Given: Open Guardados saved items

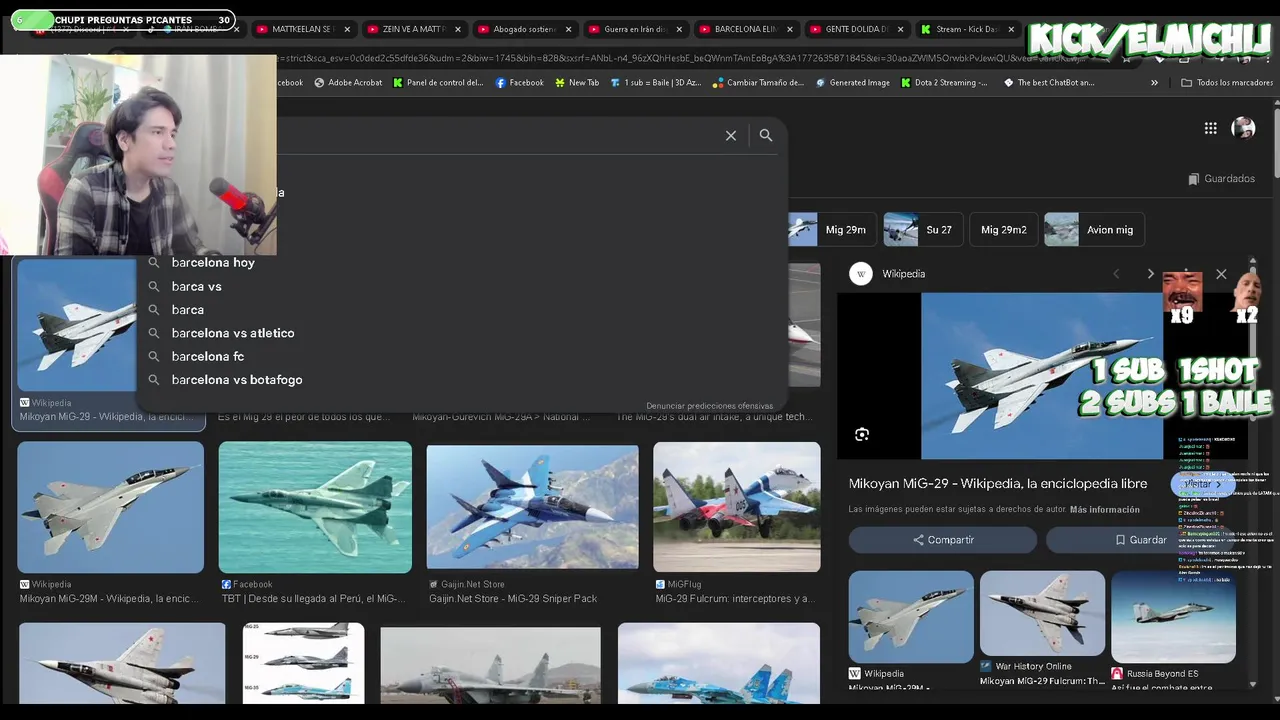Looking at the screenshot, I should [1221, 179].
